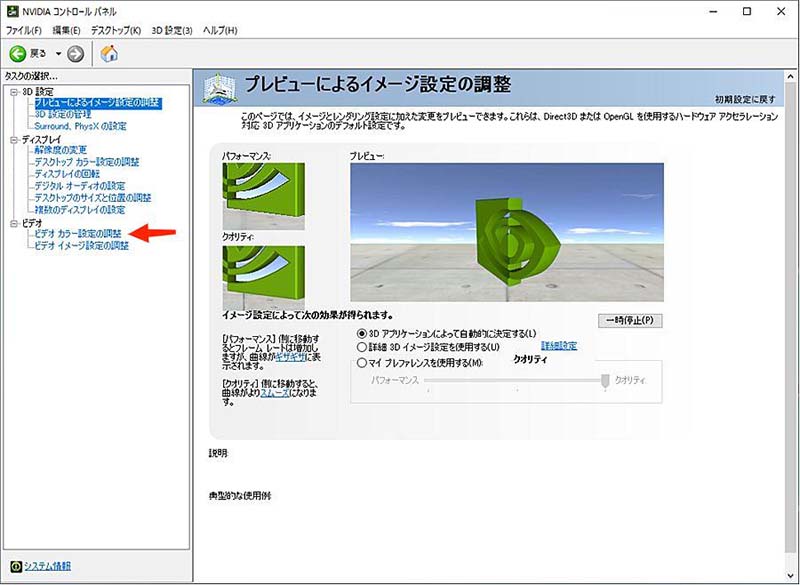This screenshot has height=585, width=800.
Task: Click the 一時停止(P) button
Action: click(629, 320)
